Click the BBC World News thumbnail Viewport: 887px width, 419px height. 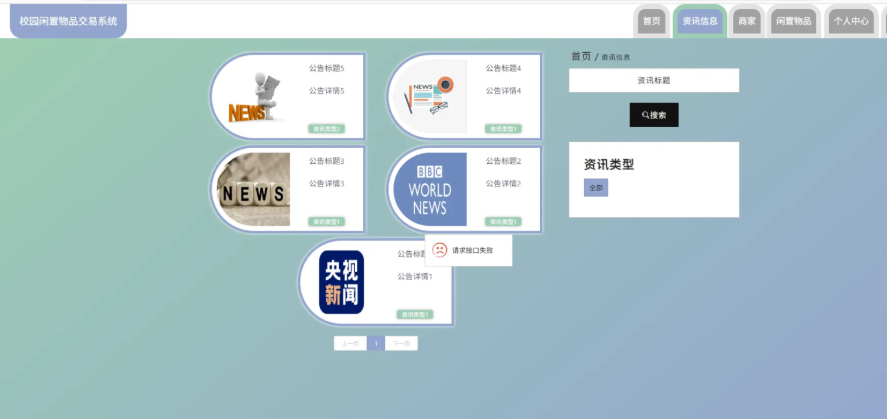430,189
